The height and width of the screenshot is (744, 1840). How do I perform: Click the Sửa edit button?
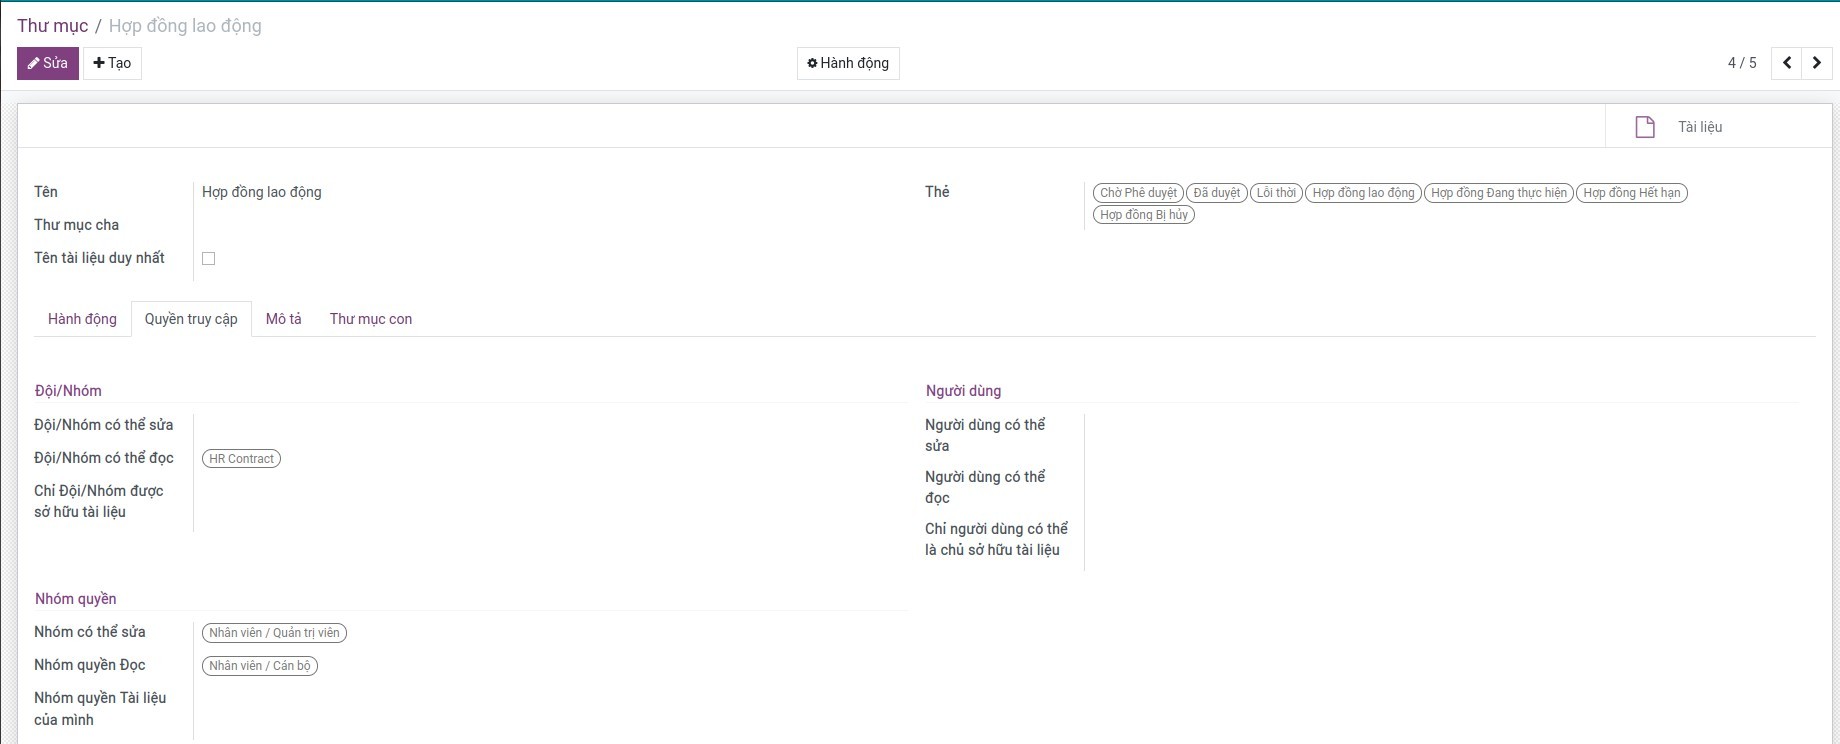pos(47,63)
